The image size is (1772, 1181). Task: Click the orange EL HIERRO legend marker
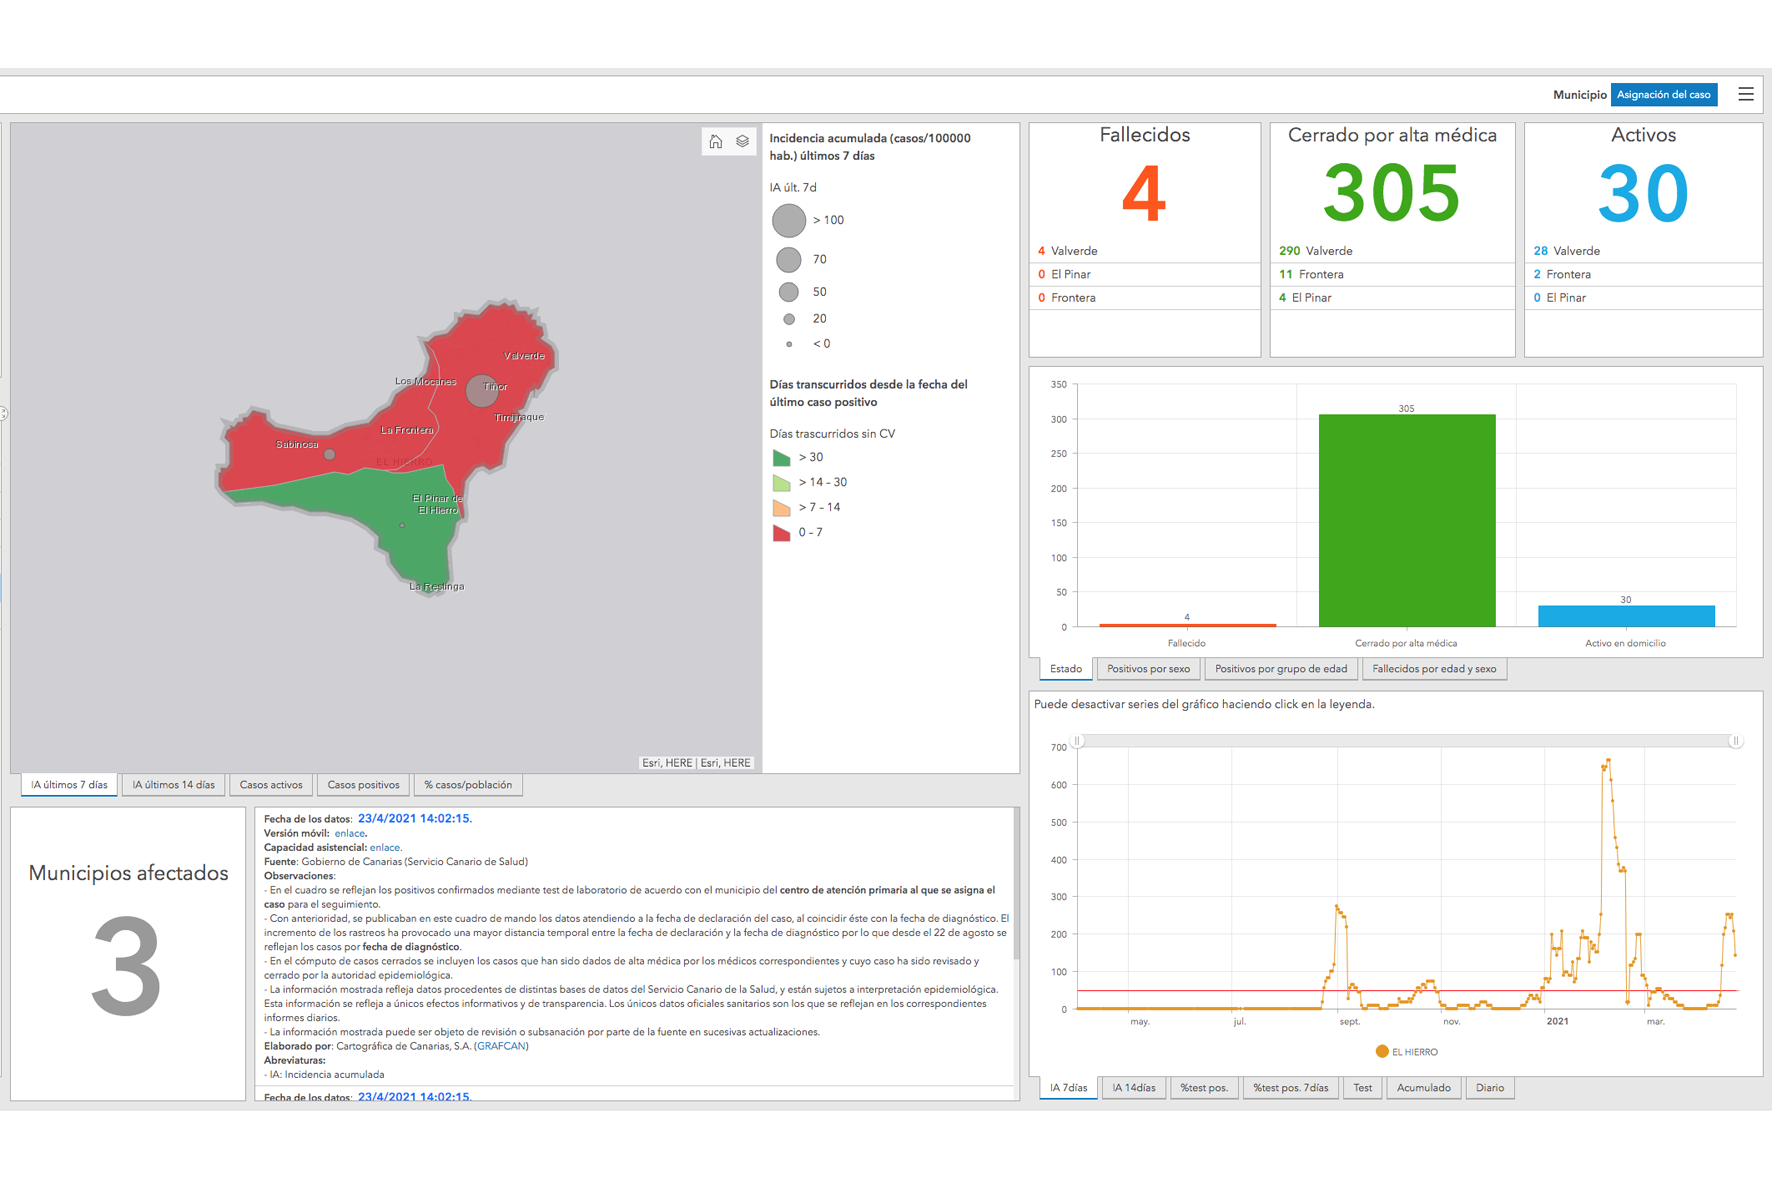click(x=1381, y=1051)
